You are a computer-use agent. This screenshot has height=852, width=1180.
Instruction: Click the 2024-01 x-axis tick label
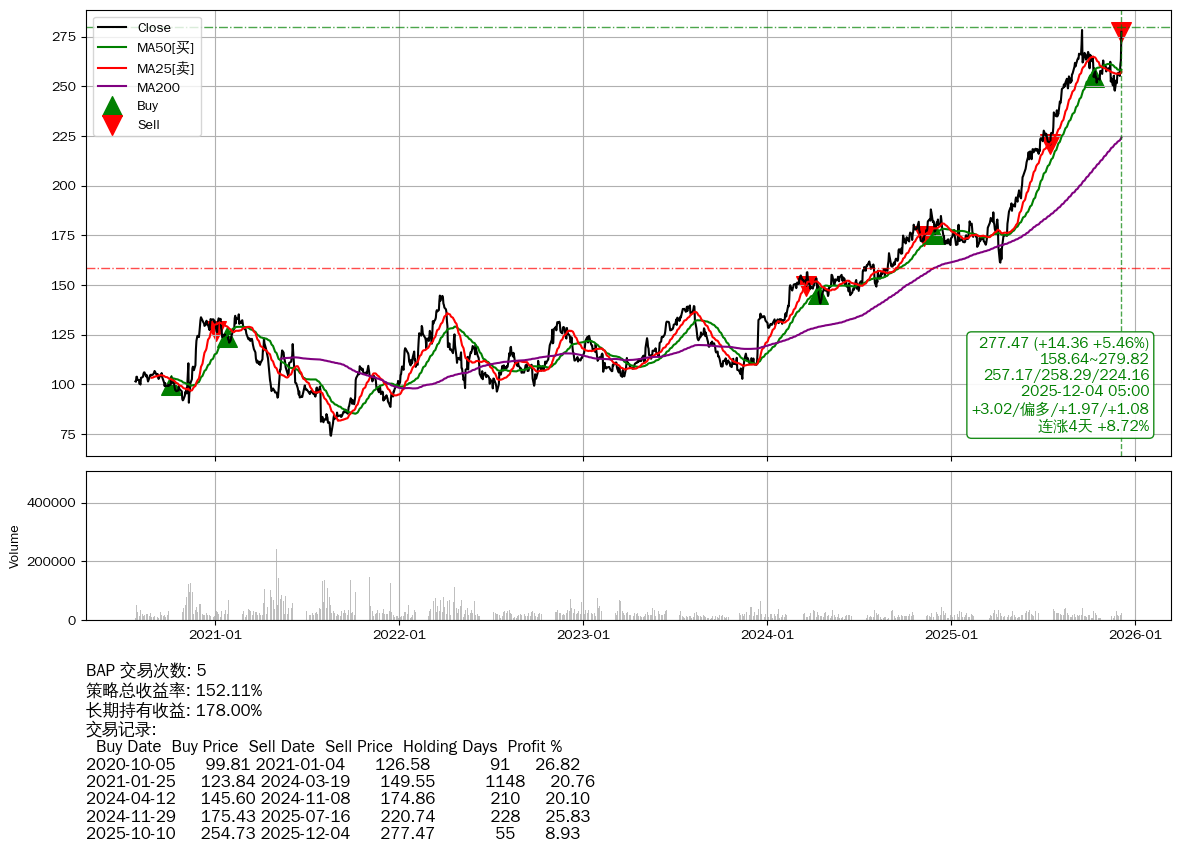[767, 634]
